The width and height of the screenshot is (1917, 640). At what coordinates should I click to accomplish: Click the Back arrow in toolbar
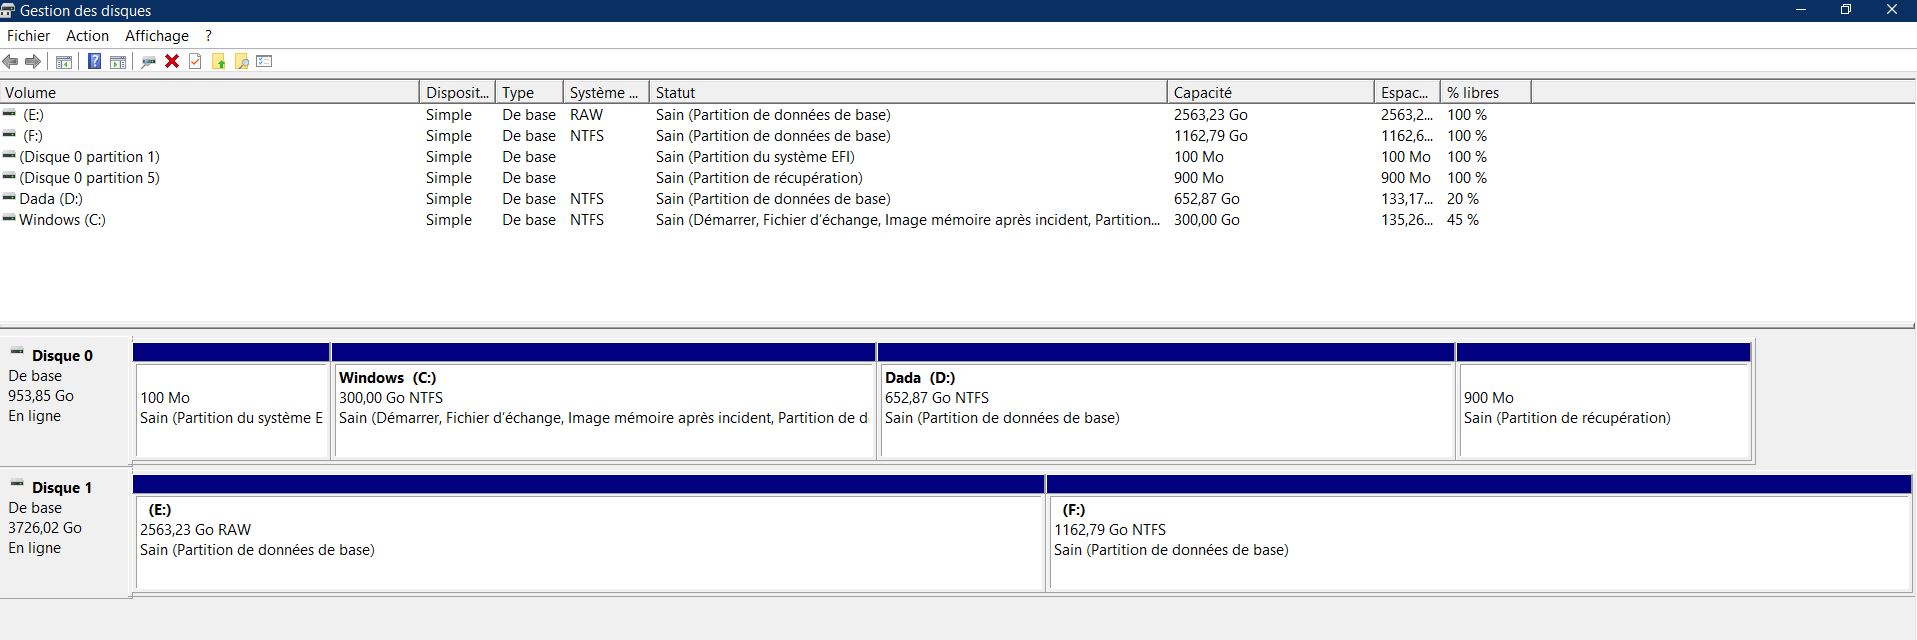[11, 62]
